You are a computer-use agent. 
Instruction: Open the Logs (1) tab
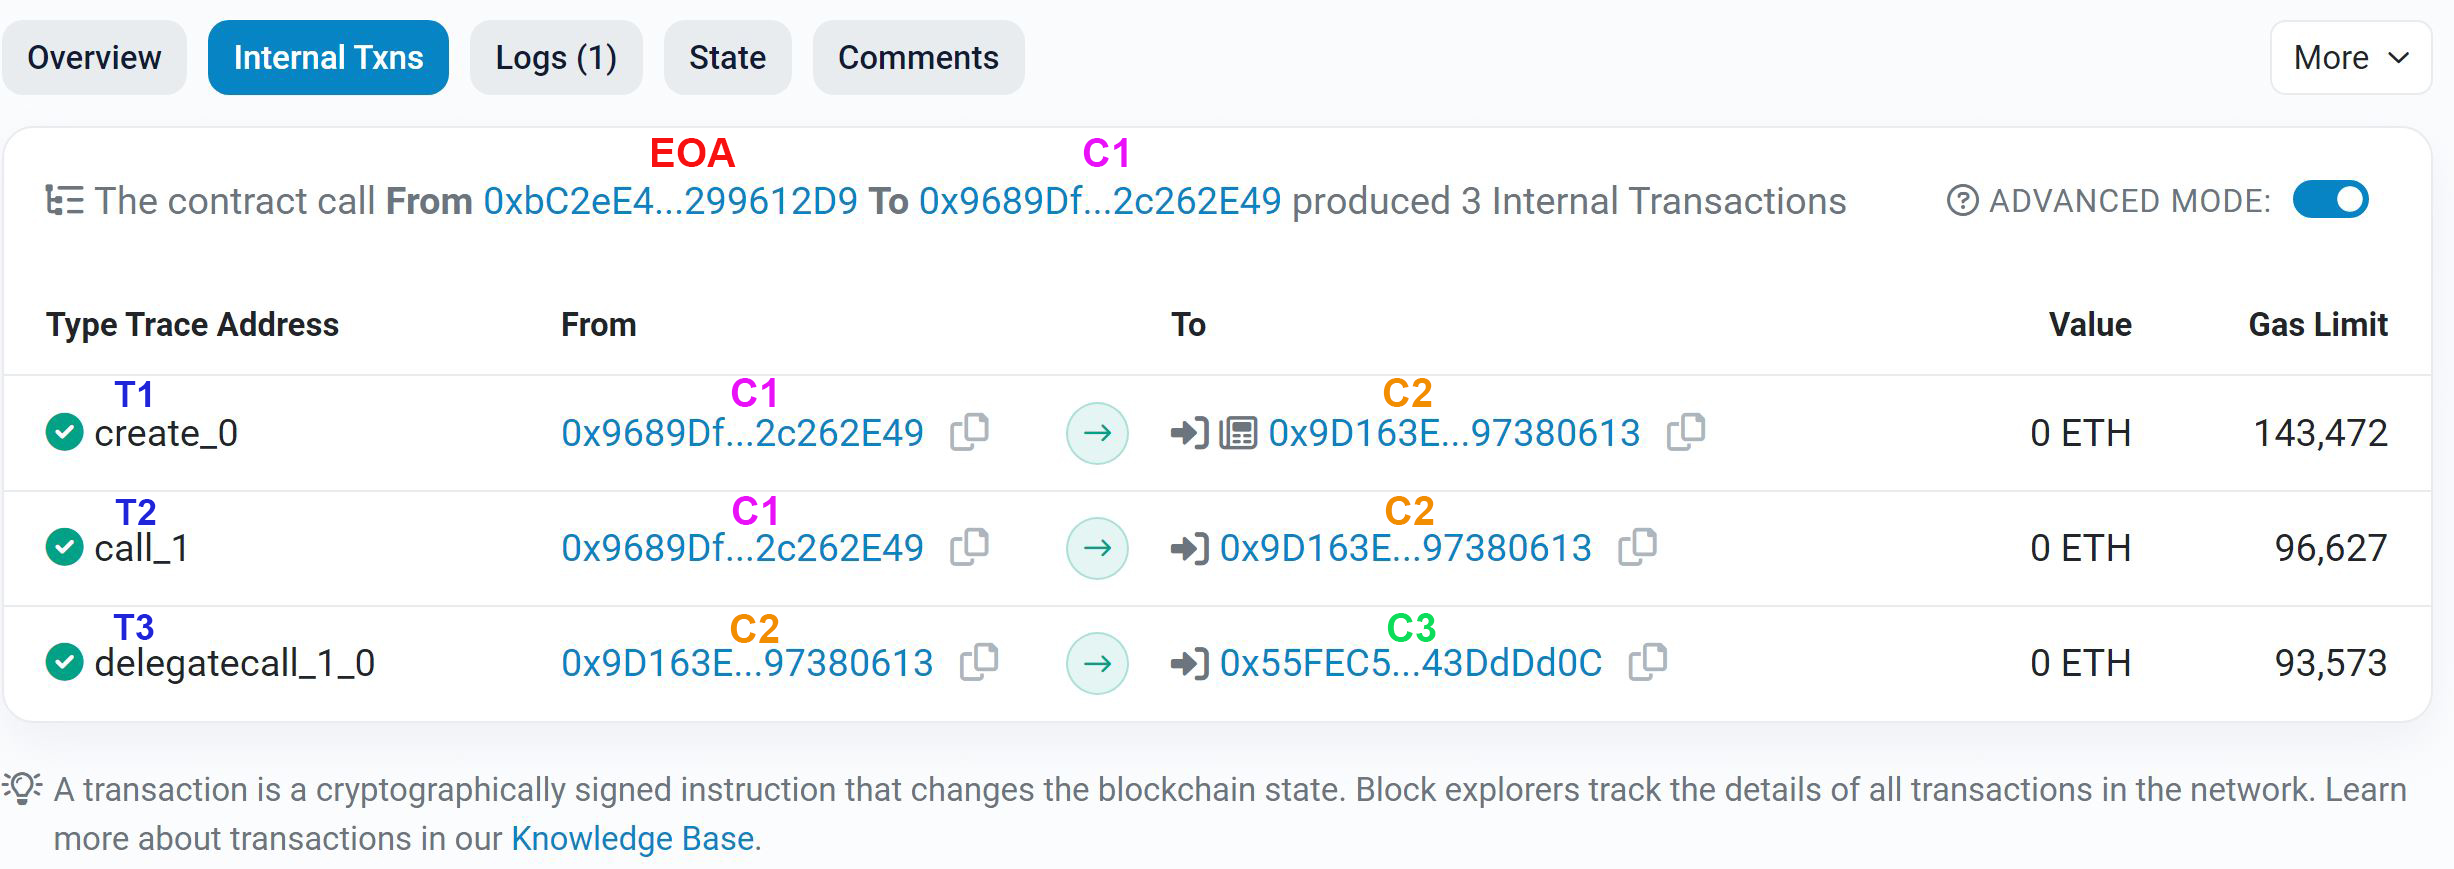point(556,58)
